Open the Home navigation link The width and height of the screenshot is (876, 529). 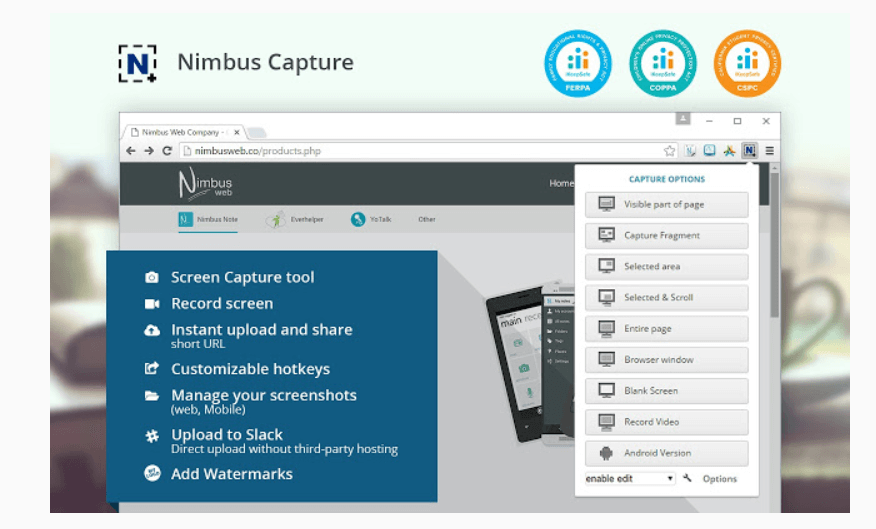561,183
